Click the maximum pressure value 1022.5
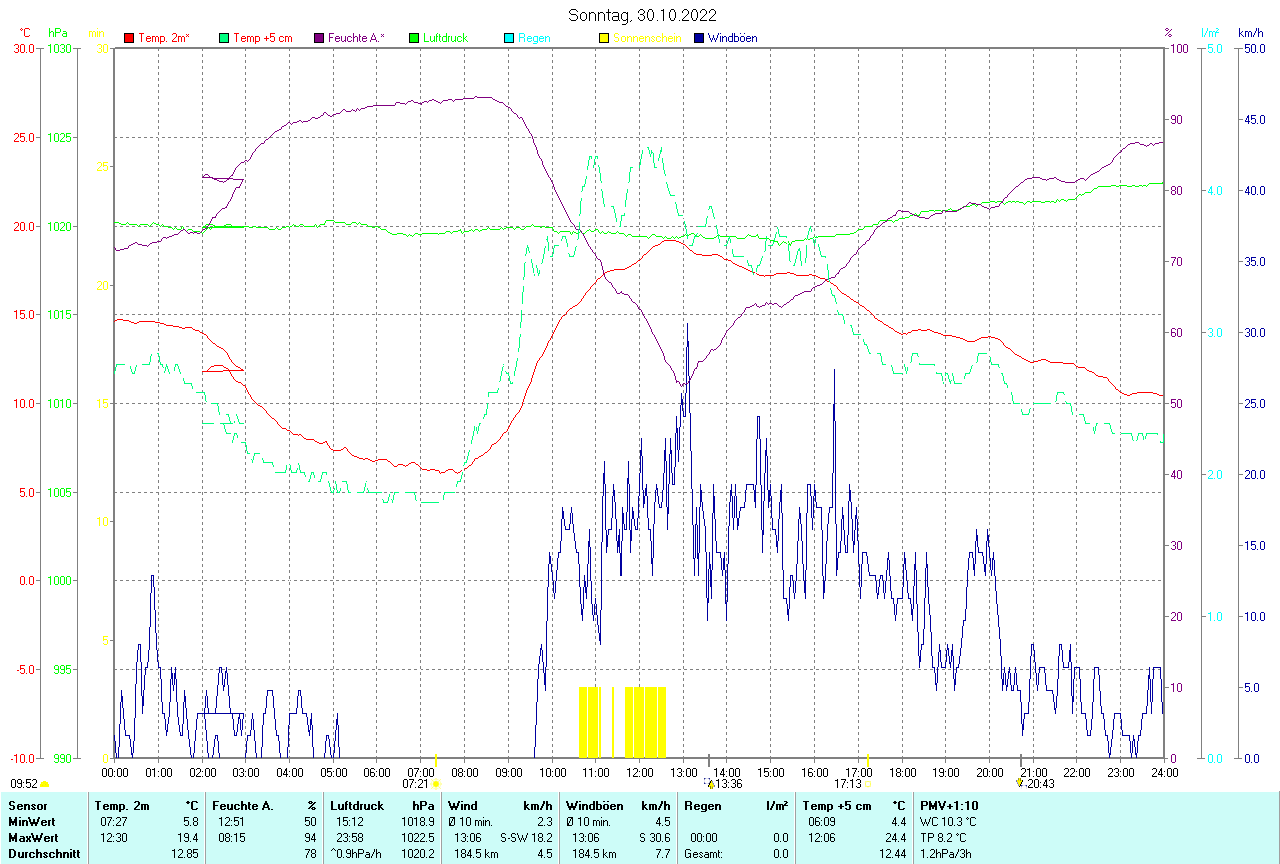Image resolution: width=1280 pixels, height=864 pixels. (418, 838)
